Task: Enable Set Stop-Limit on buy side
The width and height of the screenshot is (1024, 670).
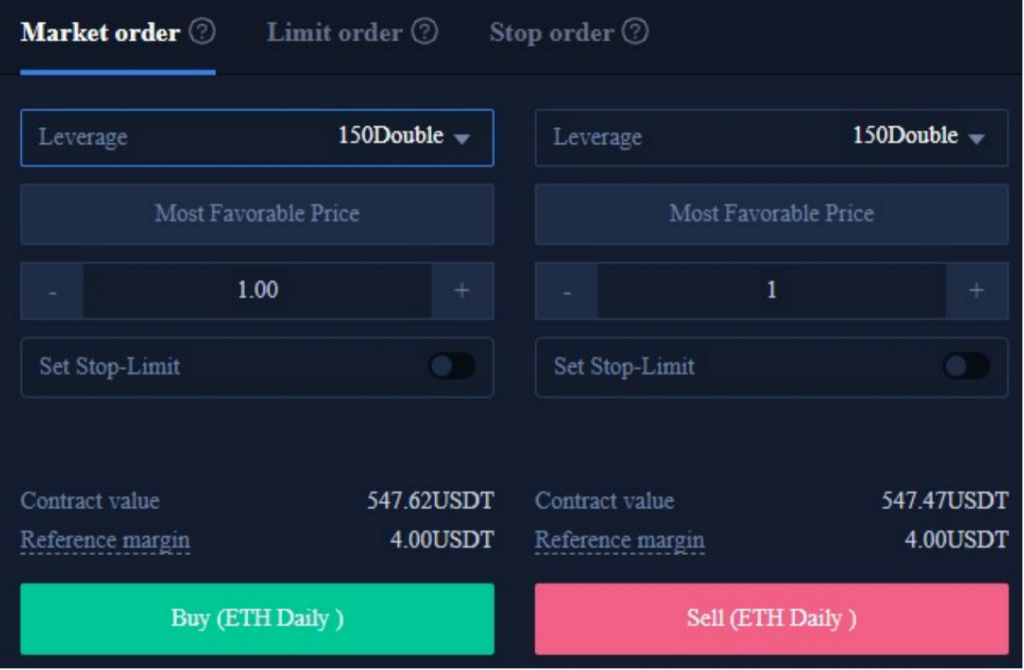Action: point(452,366)
